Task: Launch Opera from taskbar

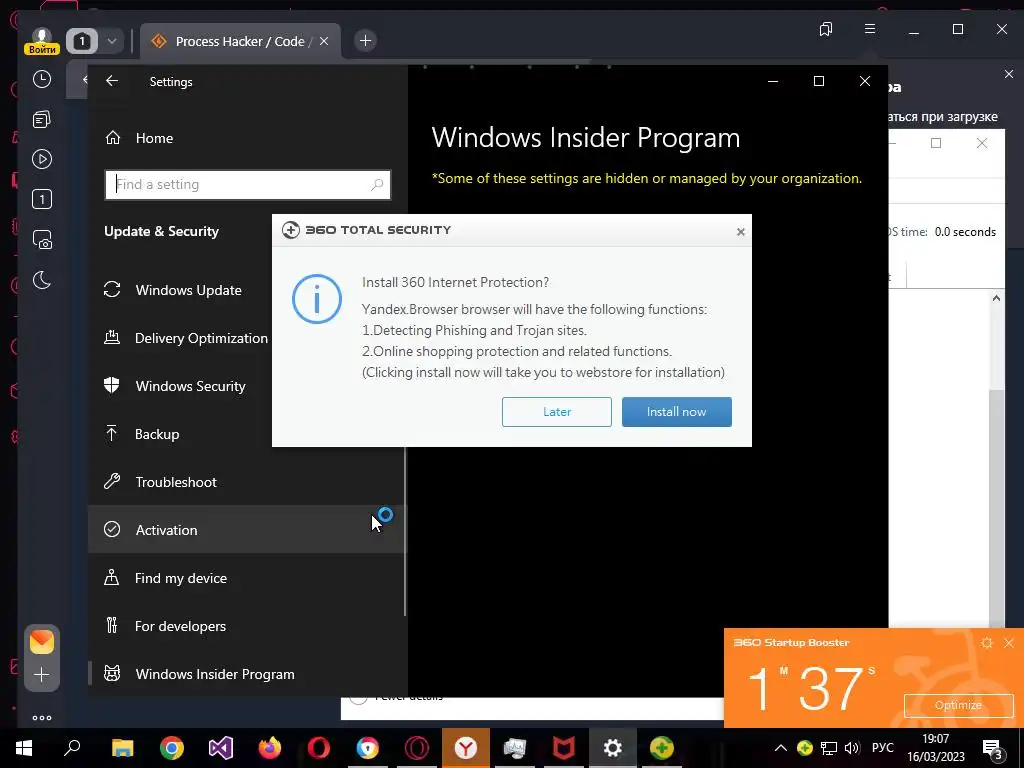Action: 319,748
